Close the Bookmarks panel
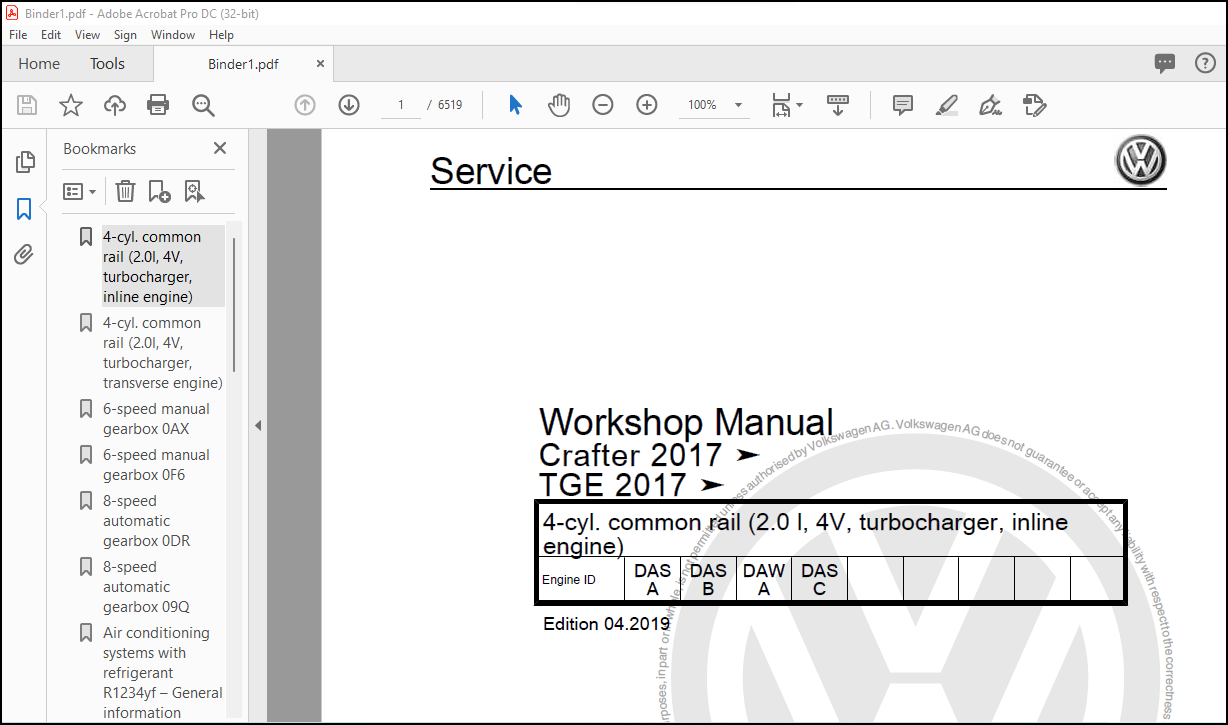 (220, 148)
